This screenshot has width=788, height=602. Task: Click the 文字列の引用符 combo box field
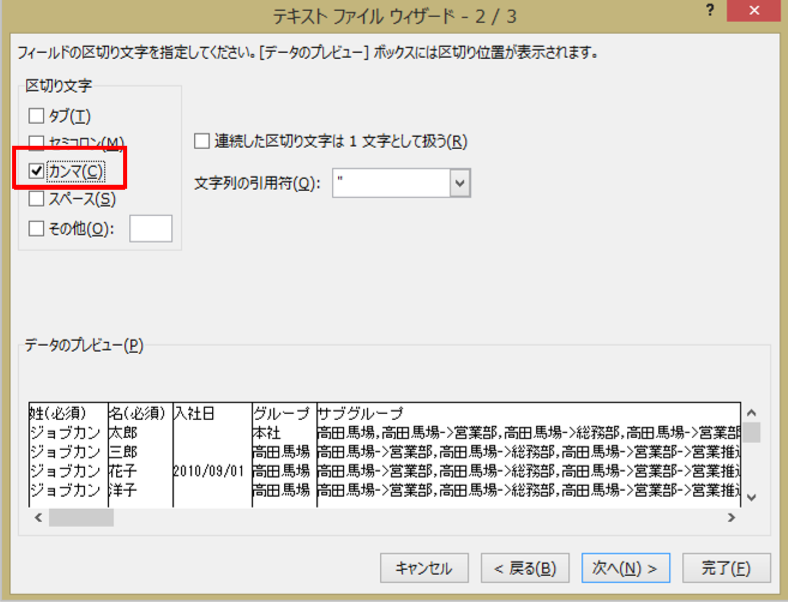390,183
